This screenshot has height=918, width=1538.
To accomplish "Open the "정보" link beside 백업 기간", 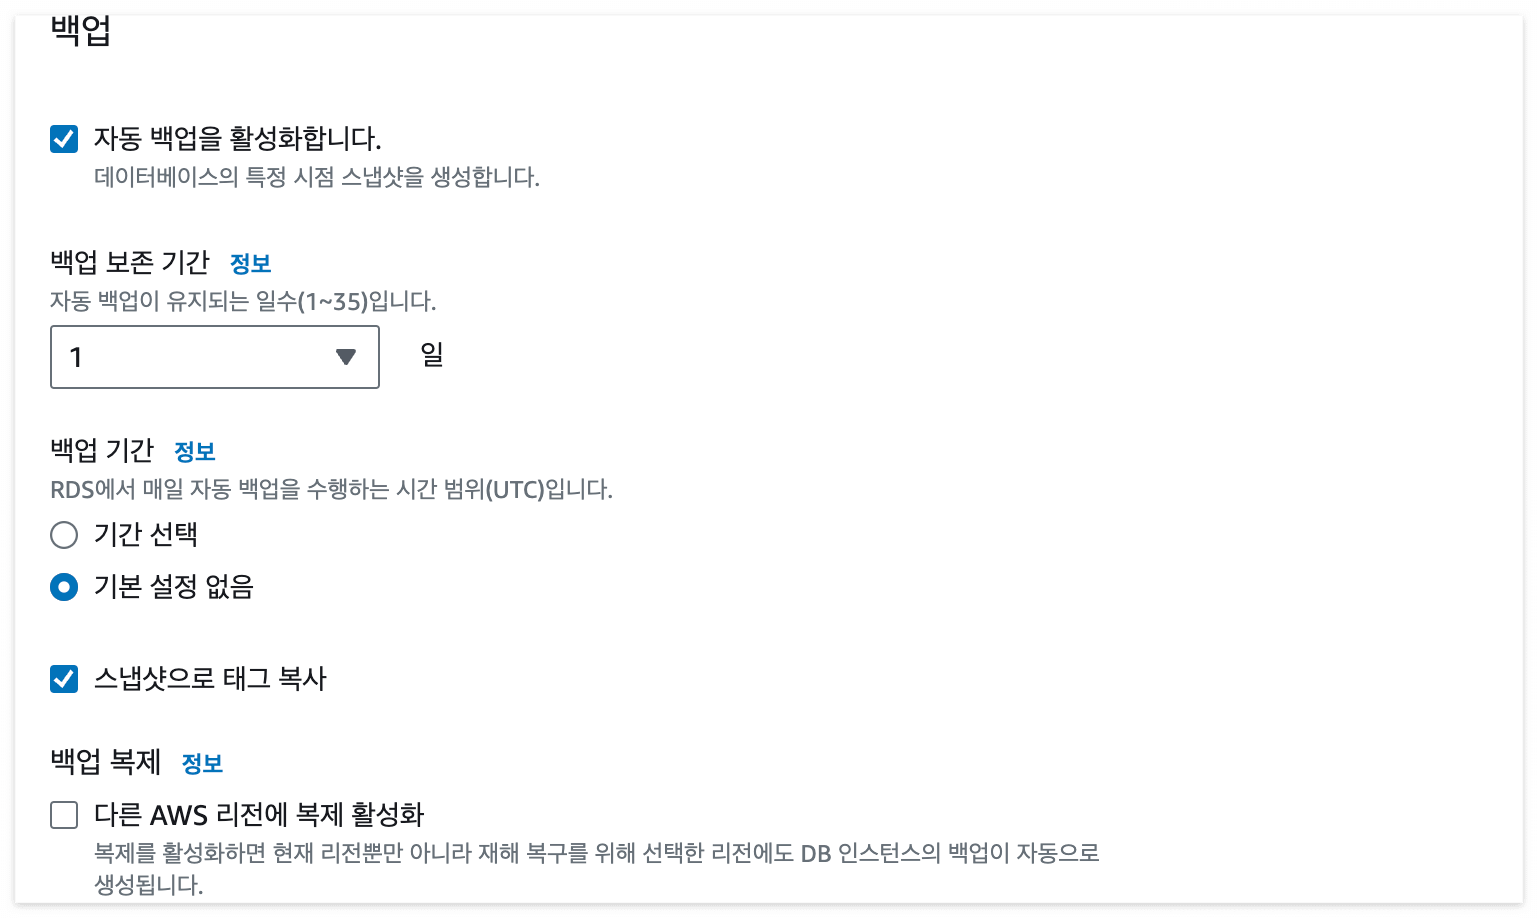I will (195, 452).
